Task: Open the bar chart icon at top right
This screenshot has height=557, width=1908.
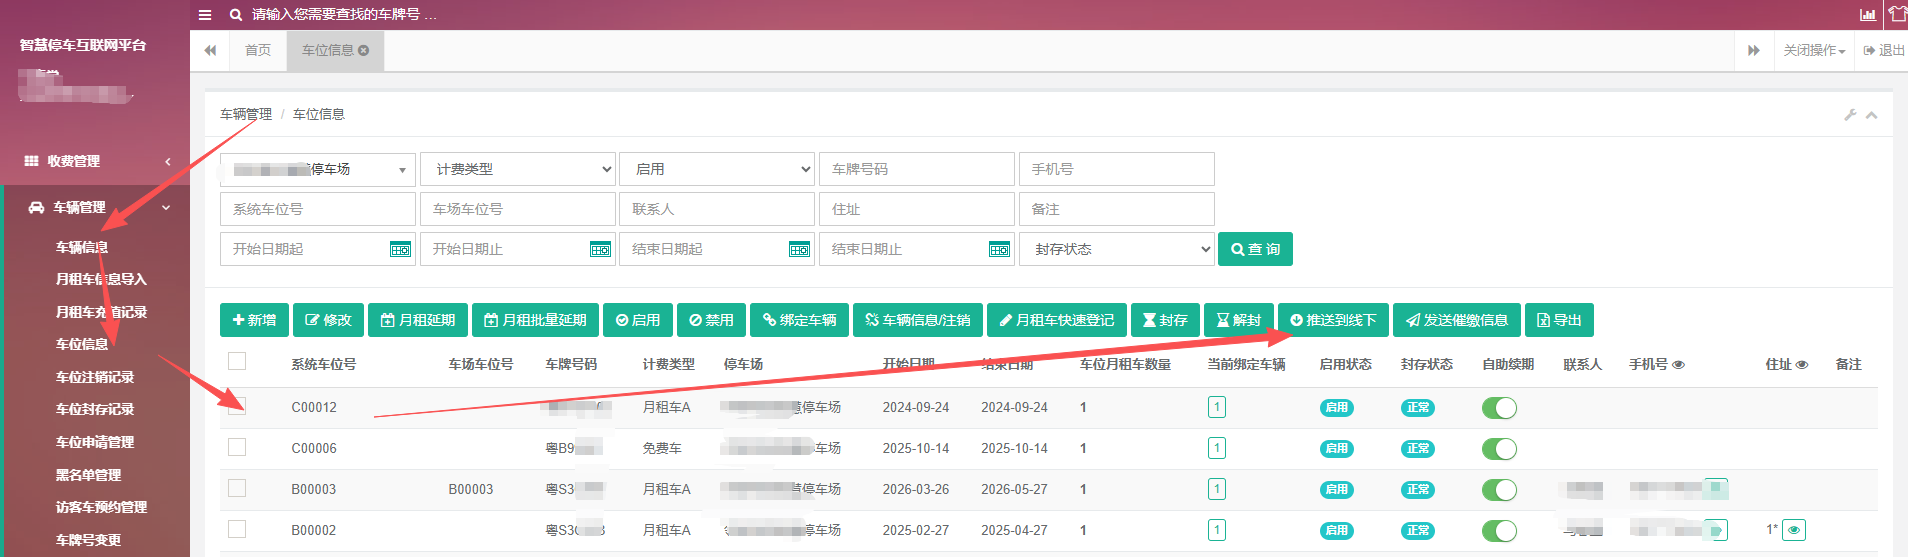Action: click(x=1867, y=14)
